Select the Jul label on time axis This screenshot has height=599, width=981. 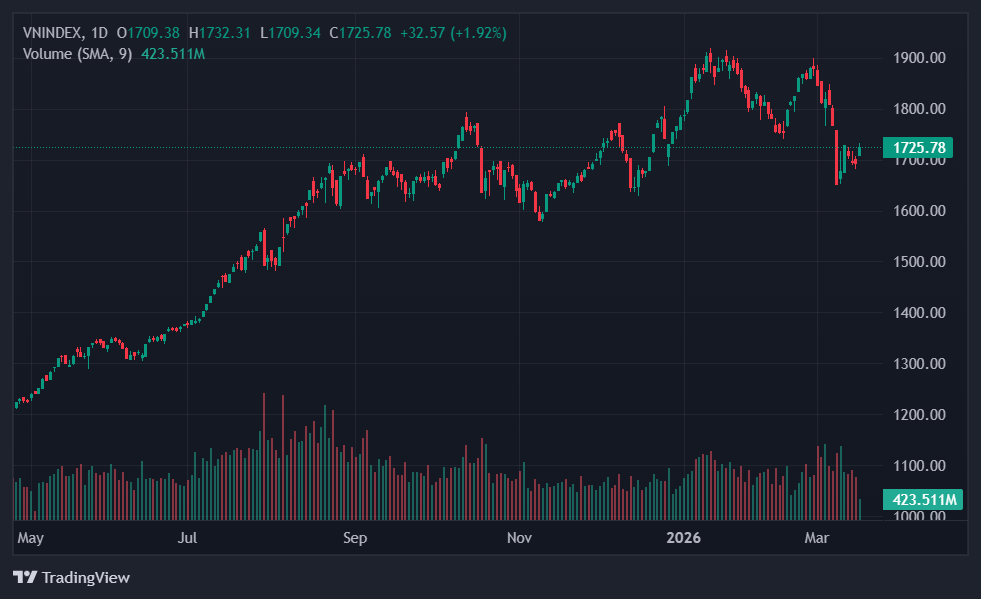point(187,539)
